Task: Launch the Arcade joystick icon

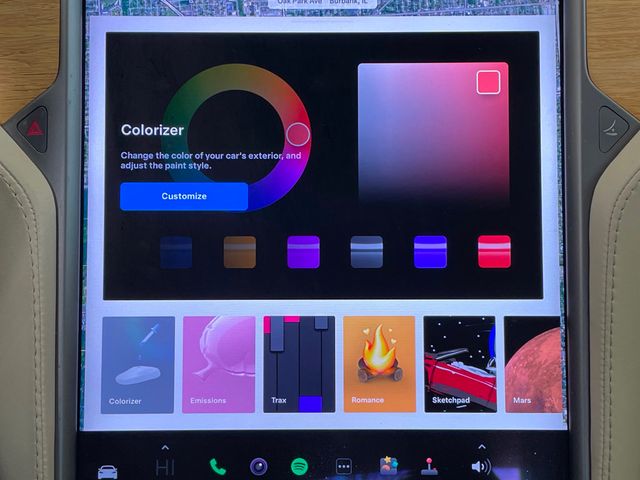Action: click(x=430, y=466)
